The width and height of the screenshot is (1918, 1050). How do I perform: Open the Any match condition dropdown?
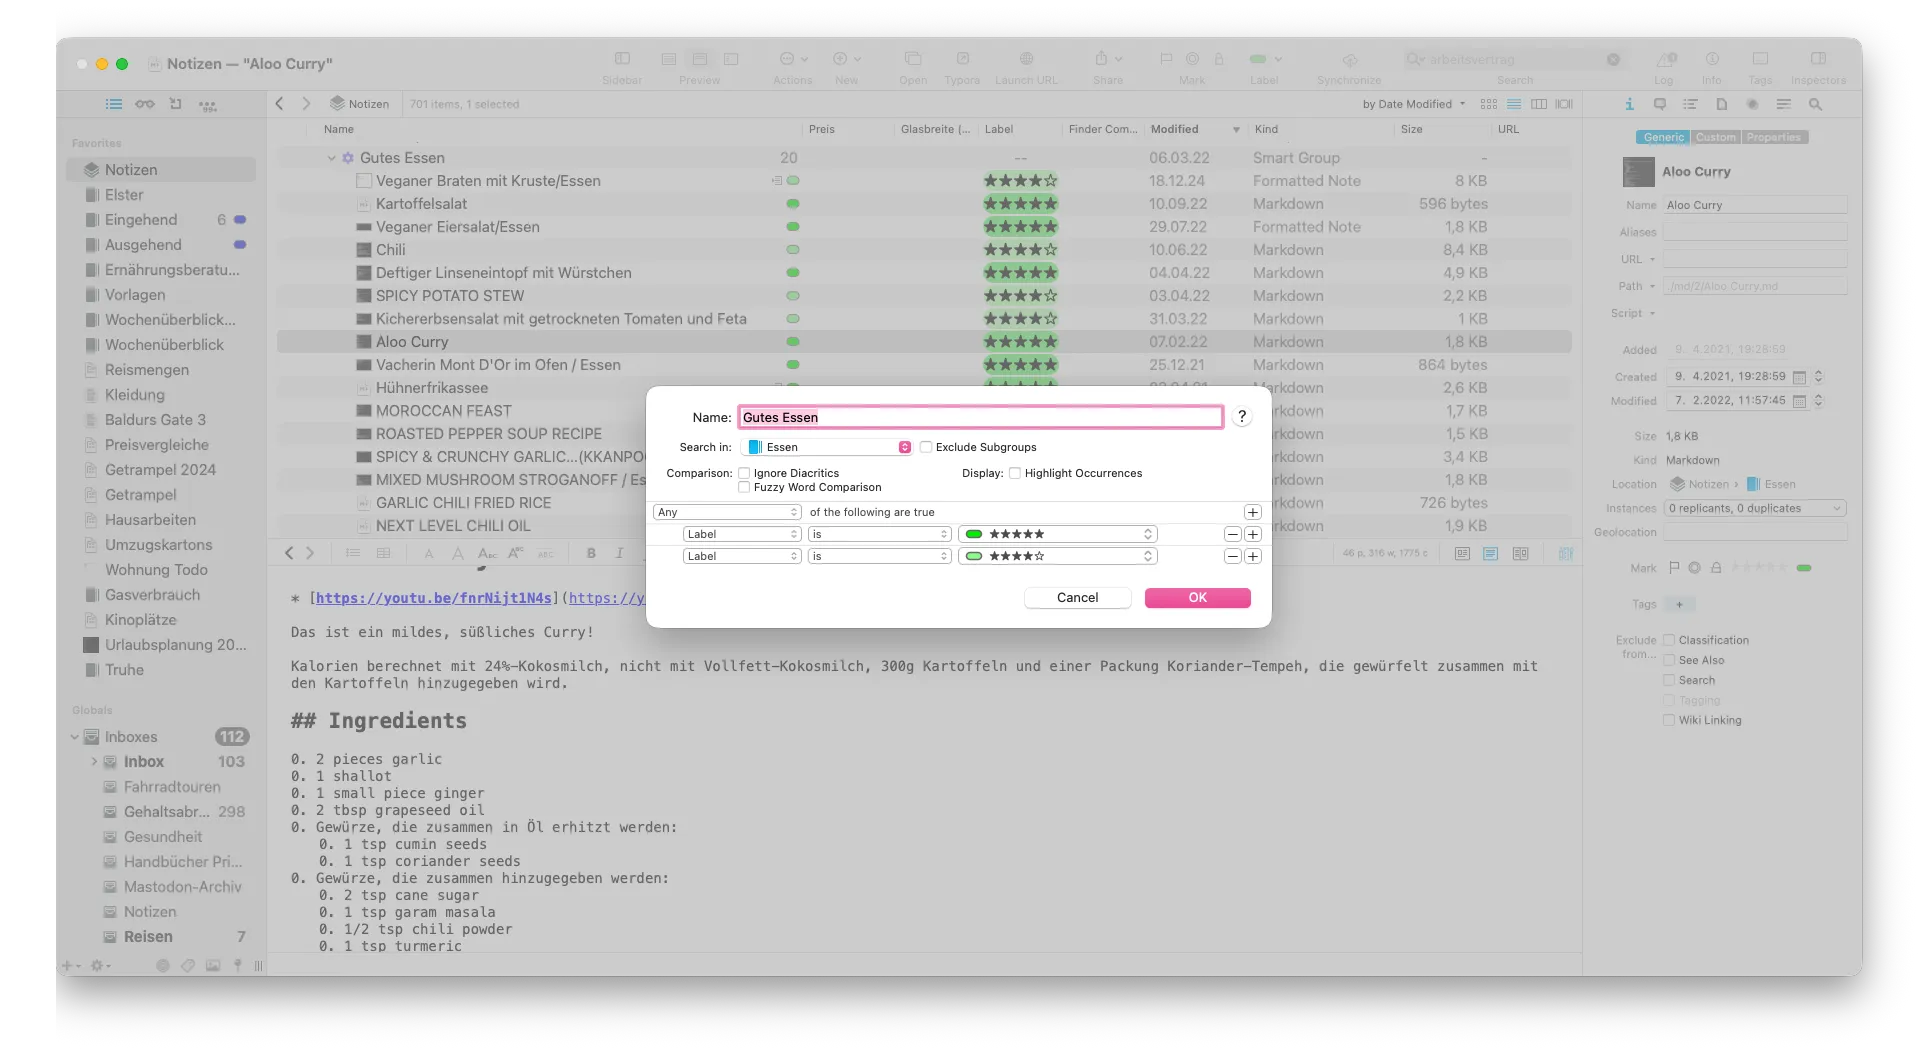pyautogui.click(x=727, y=512)
